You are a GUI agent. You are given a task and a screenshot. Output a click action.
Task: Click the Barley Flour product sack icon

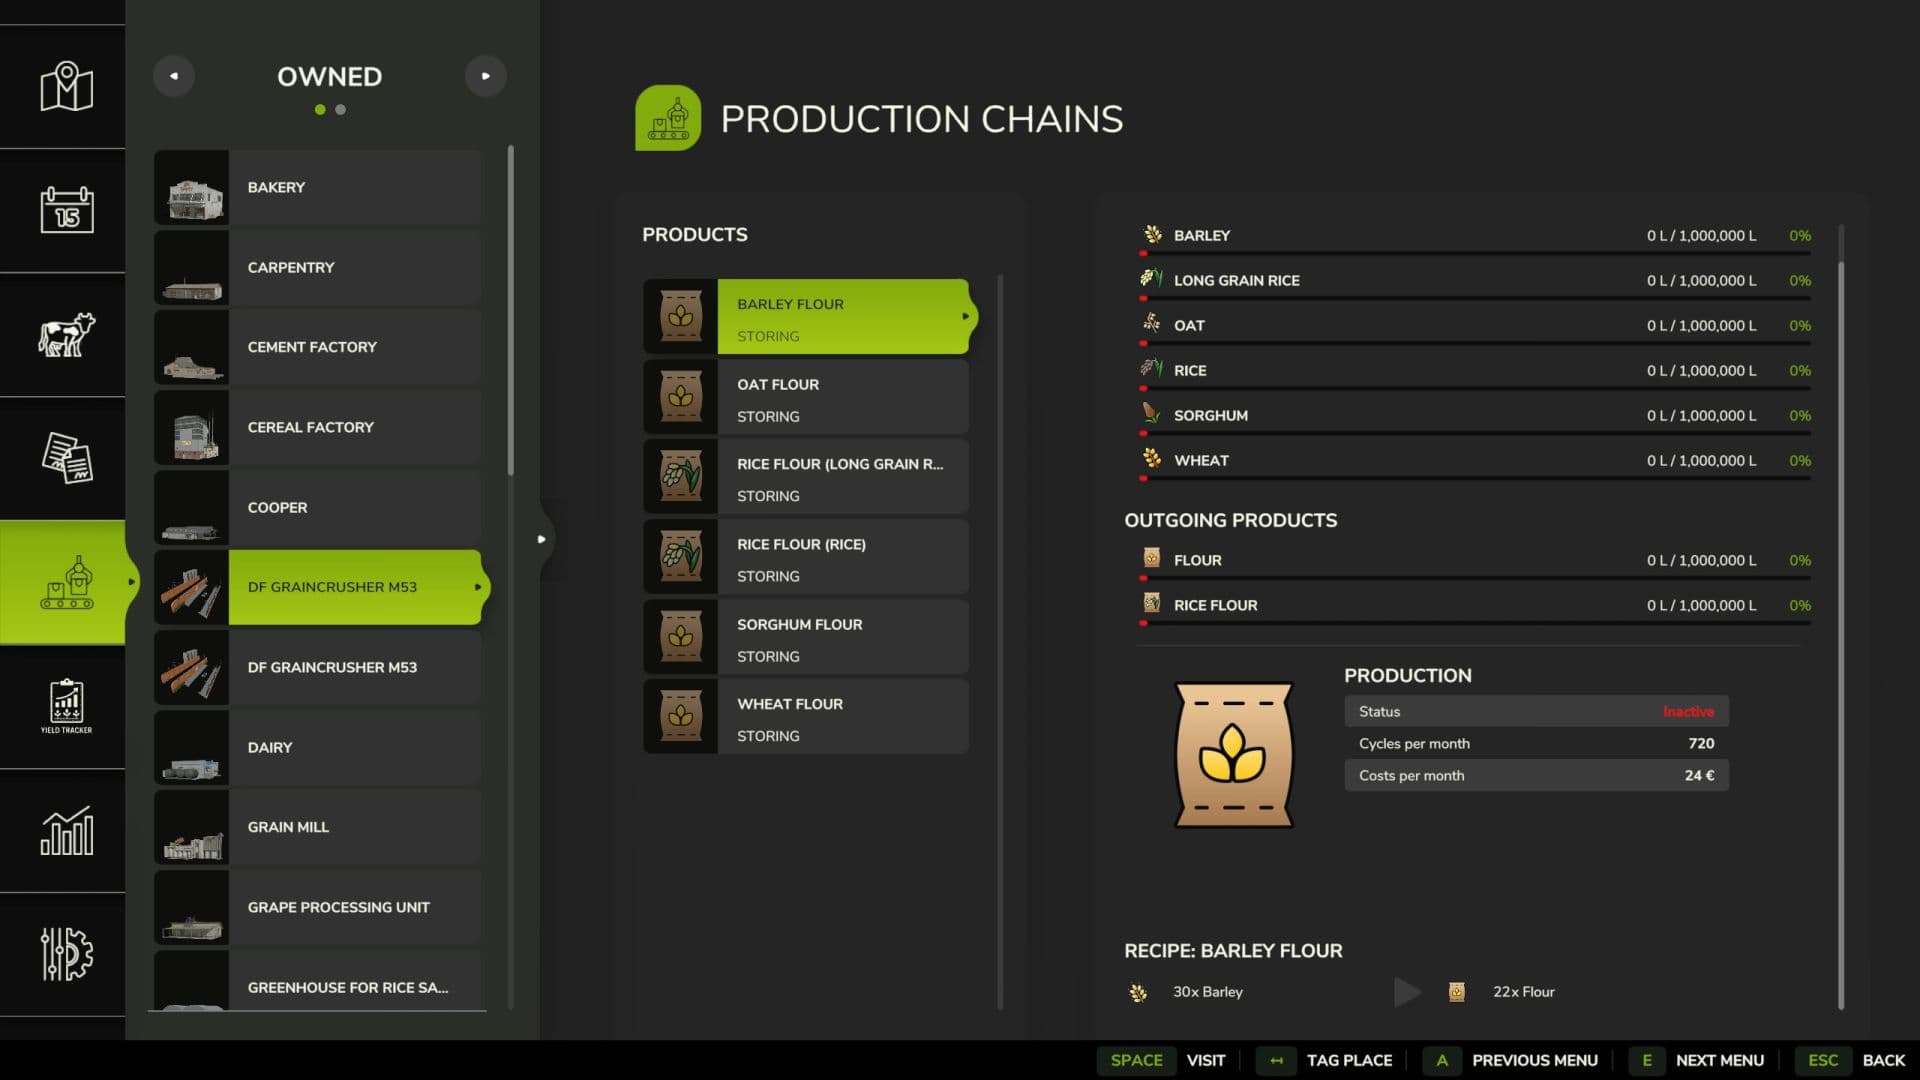(x=681, y=316)
